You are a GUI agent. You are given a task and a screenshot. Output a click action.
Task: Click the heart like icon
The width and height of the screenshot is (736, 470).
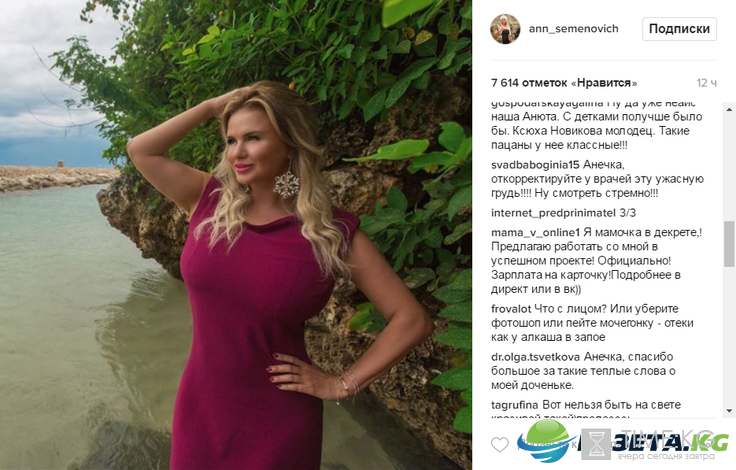click(x=499, y=444)
